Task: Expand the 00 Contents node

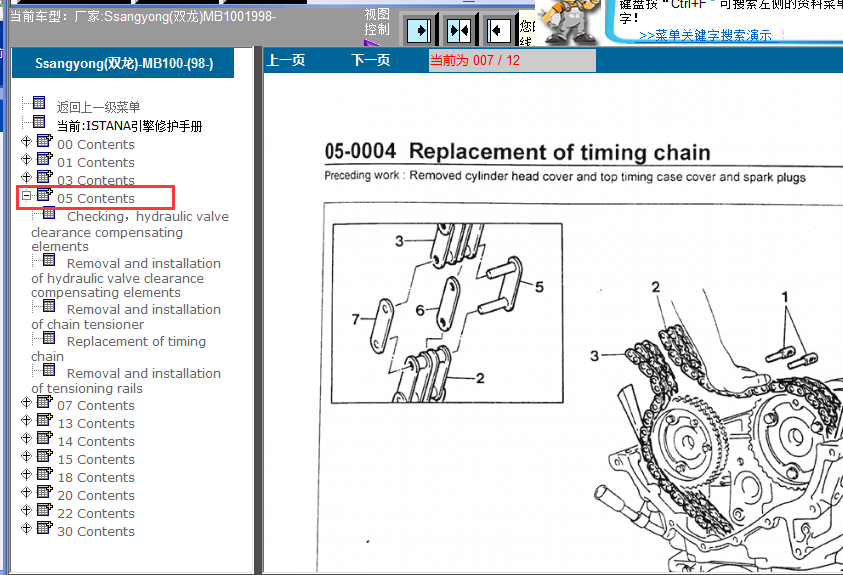Action: [26, 141]
